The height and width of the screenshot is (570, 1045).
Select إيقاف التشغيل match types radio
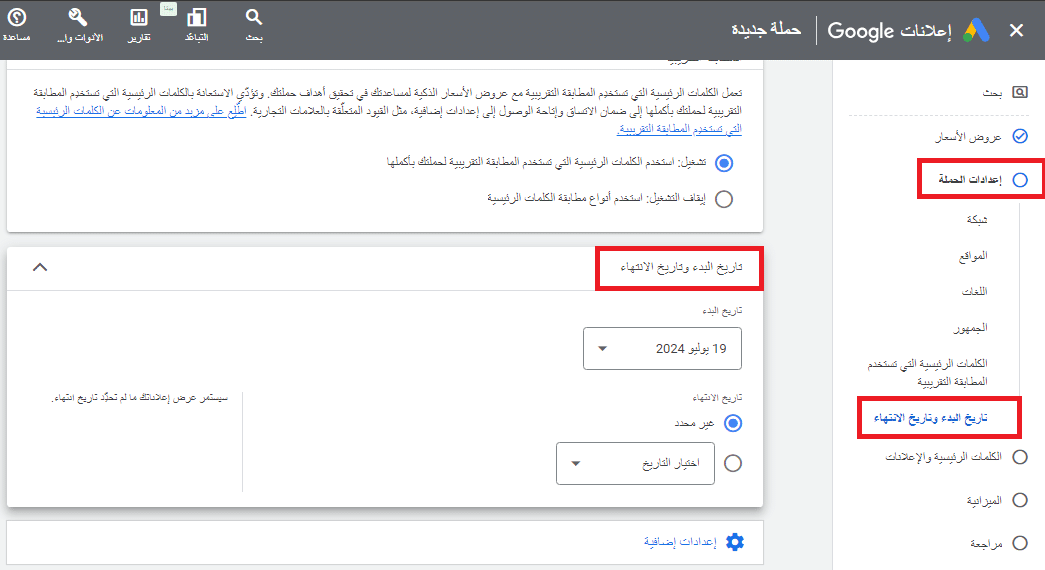(724, 199)
